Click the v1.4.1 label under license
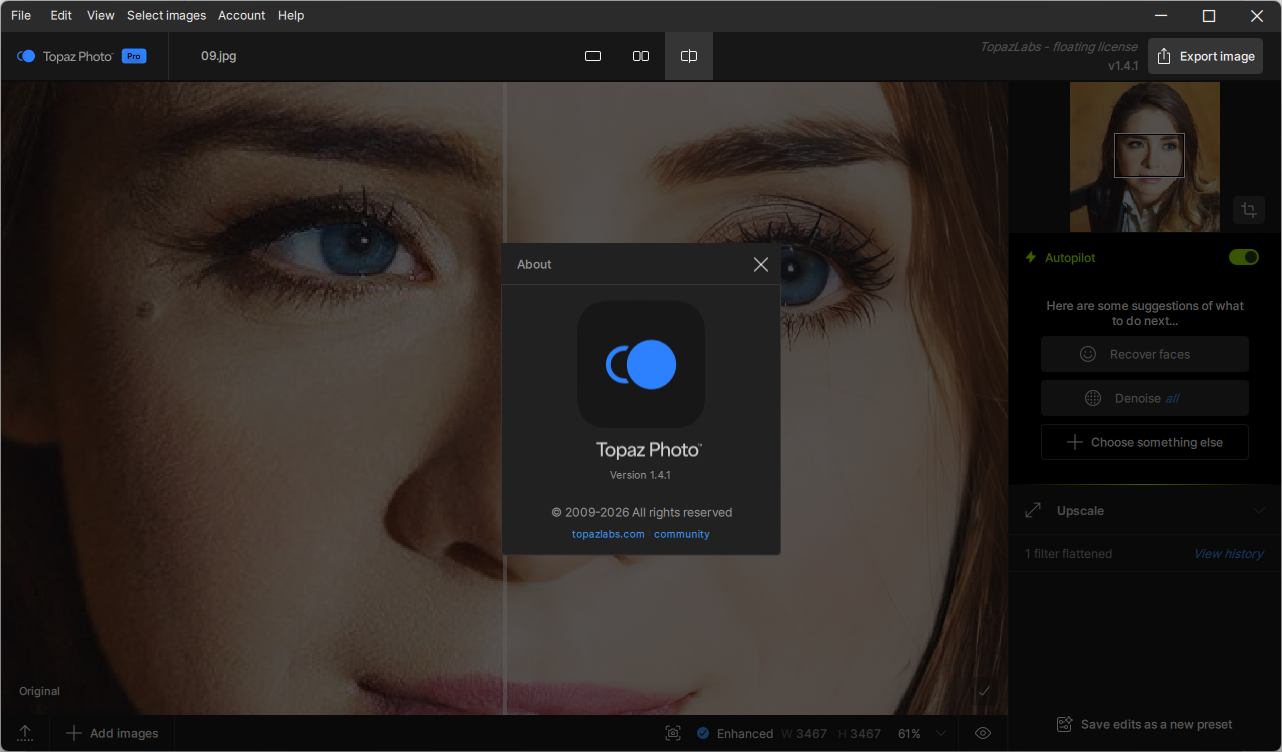 click(1123, 66)
